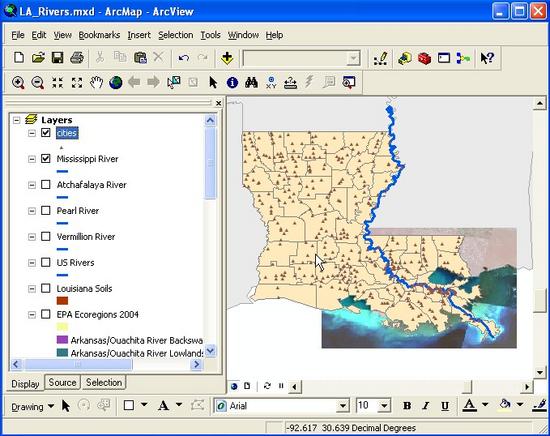Select the Zoom In magnifier tool

click(x=18, y=83)
